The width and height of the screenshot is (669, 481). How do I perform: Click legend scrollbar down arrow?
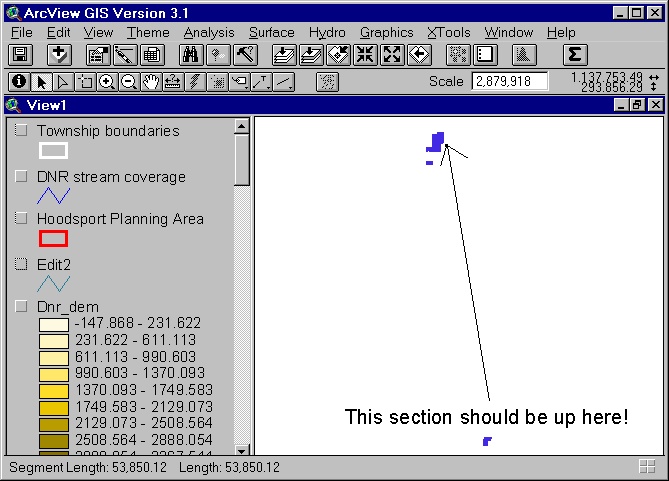(242, 451)
